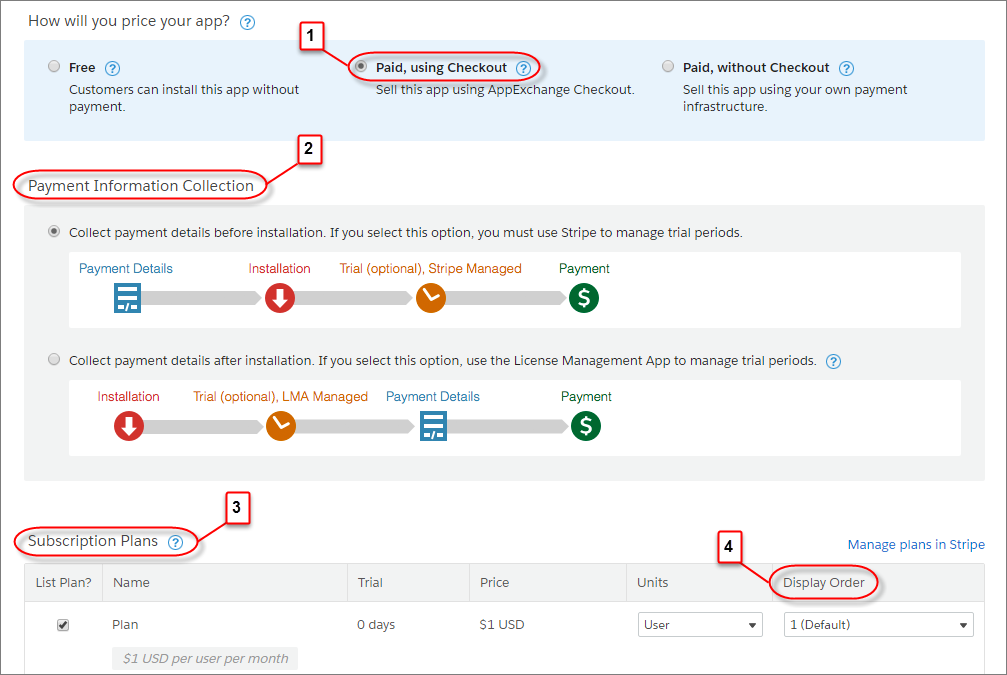Click the 'Subscription Plans' heading text
Image resolution: width=1007 pixels, height=675 pixels.
pos(93,541)
